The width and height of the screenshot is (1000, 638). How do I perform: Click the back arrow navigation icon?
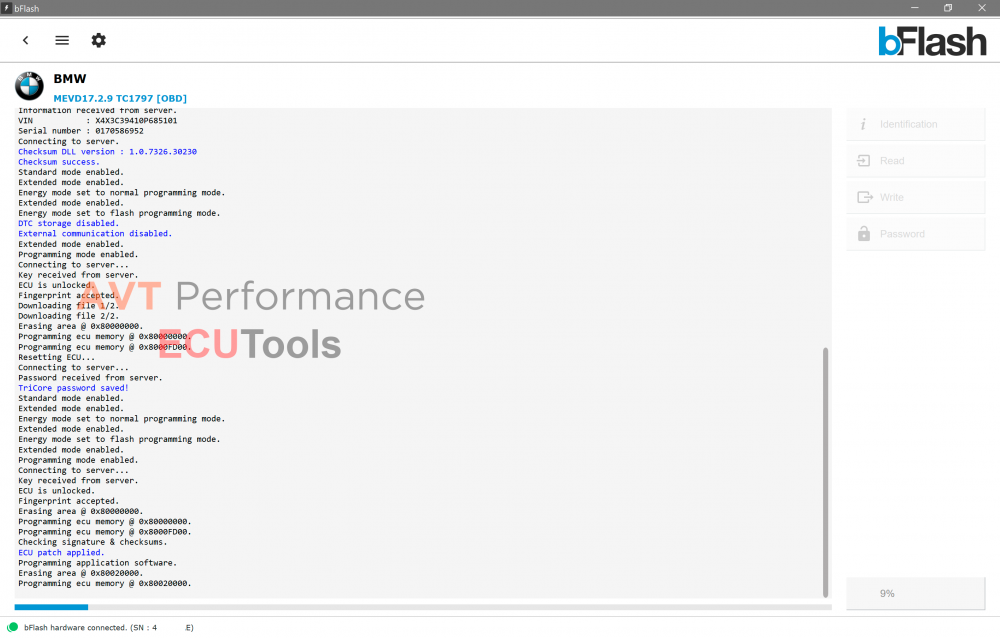pyautogui.click(x=25, y=40)
